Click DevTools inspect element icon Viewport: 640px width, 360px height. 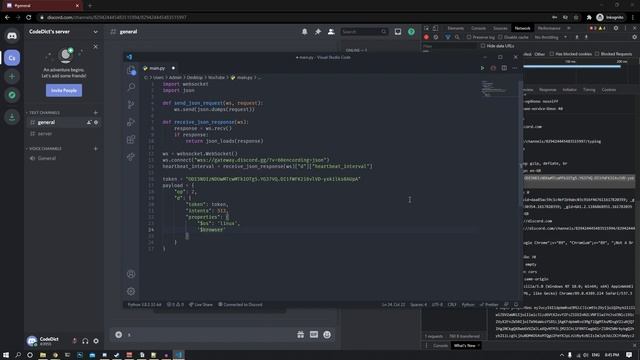coord(427,28)
